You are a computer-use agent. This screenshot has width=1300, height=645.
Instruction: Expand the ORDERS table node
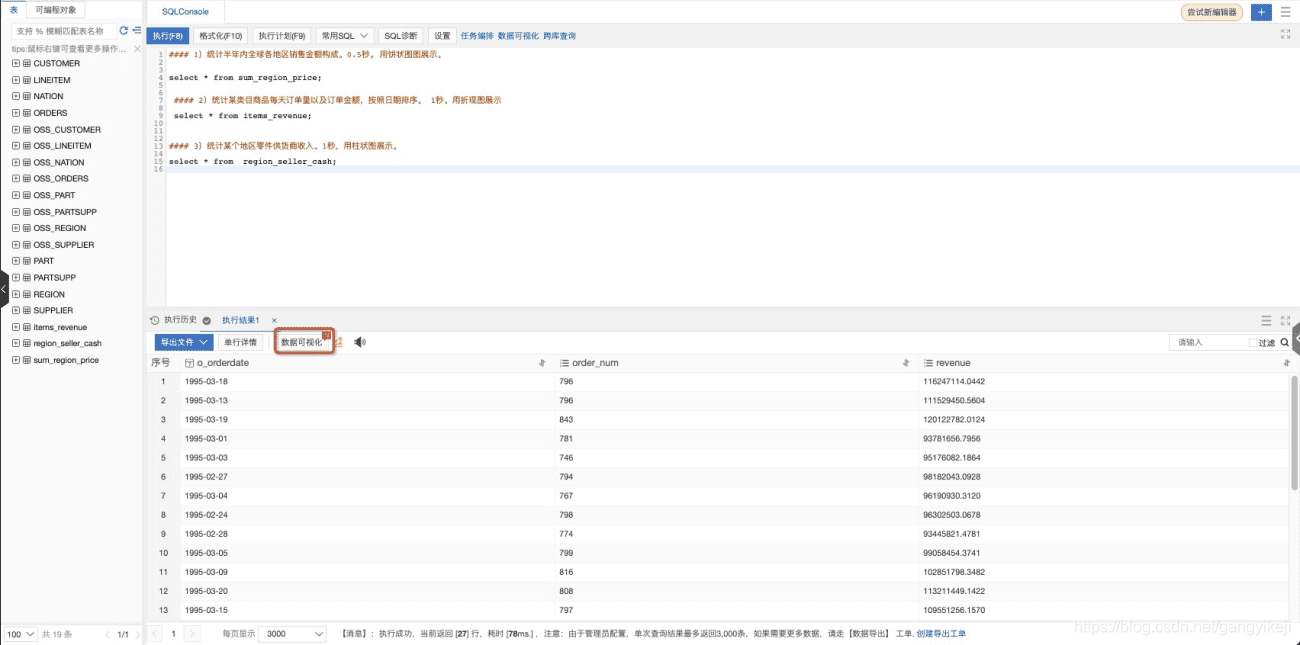pos(16,113)
